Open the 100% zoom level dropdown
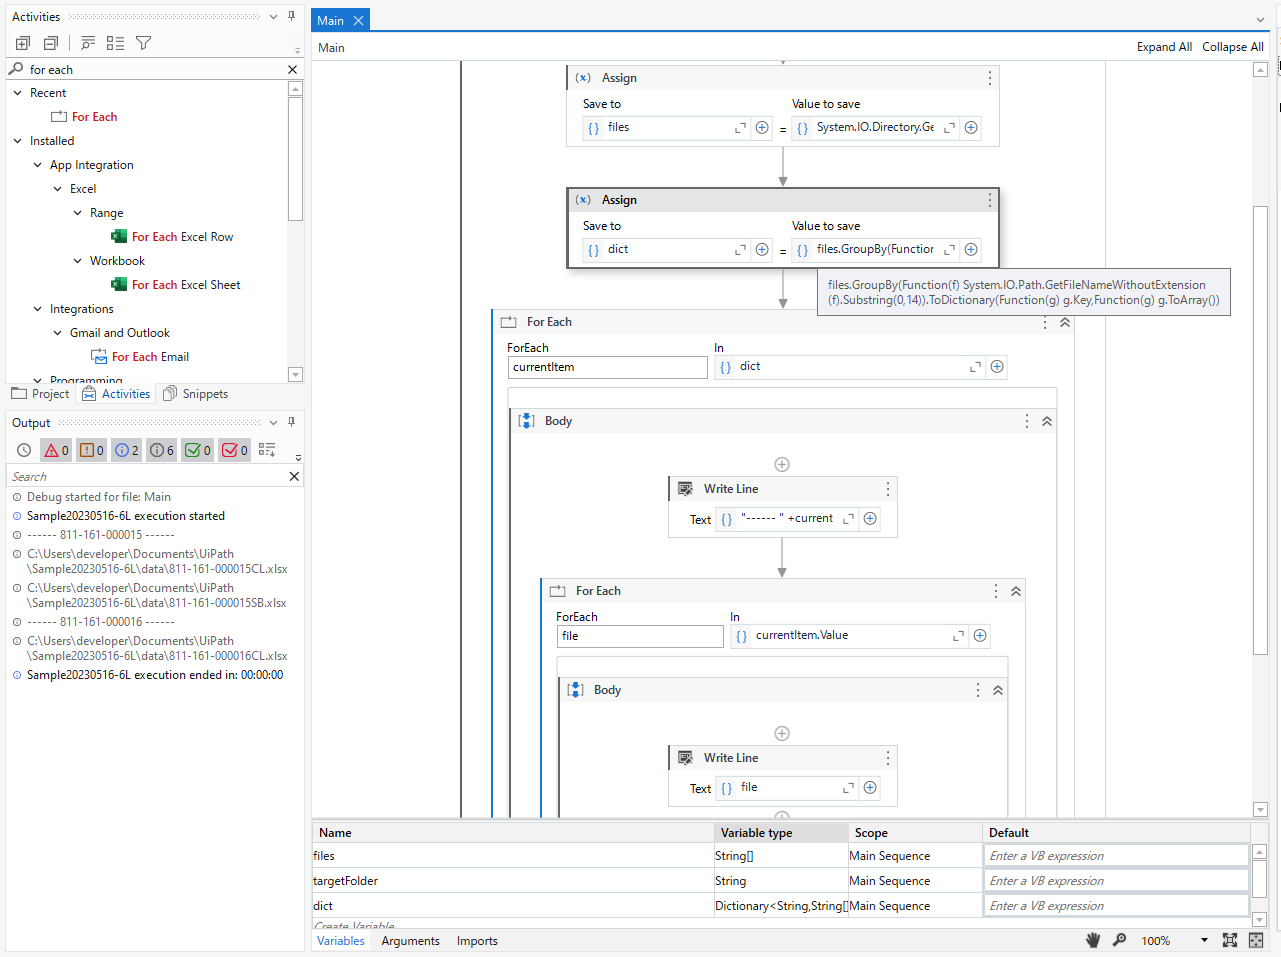1281x957 pixels. [1204, 941]
